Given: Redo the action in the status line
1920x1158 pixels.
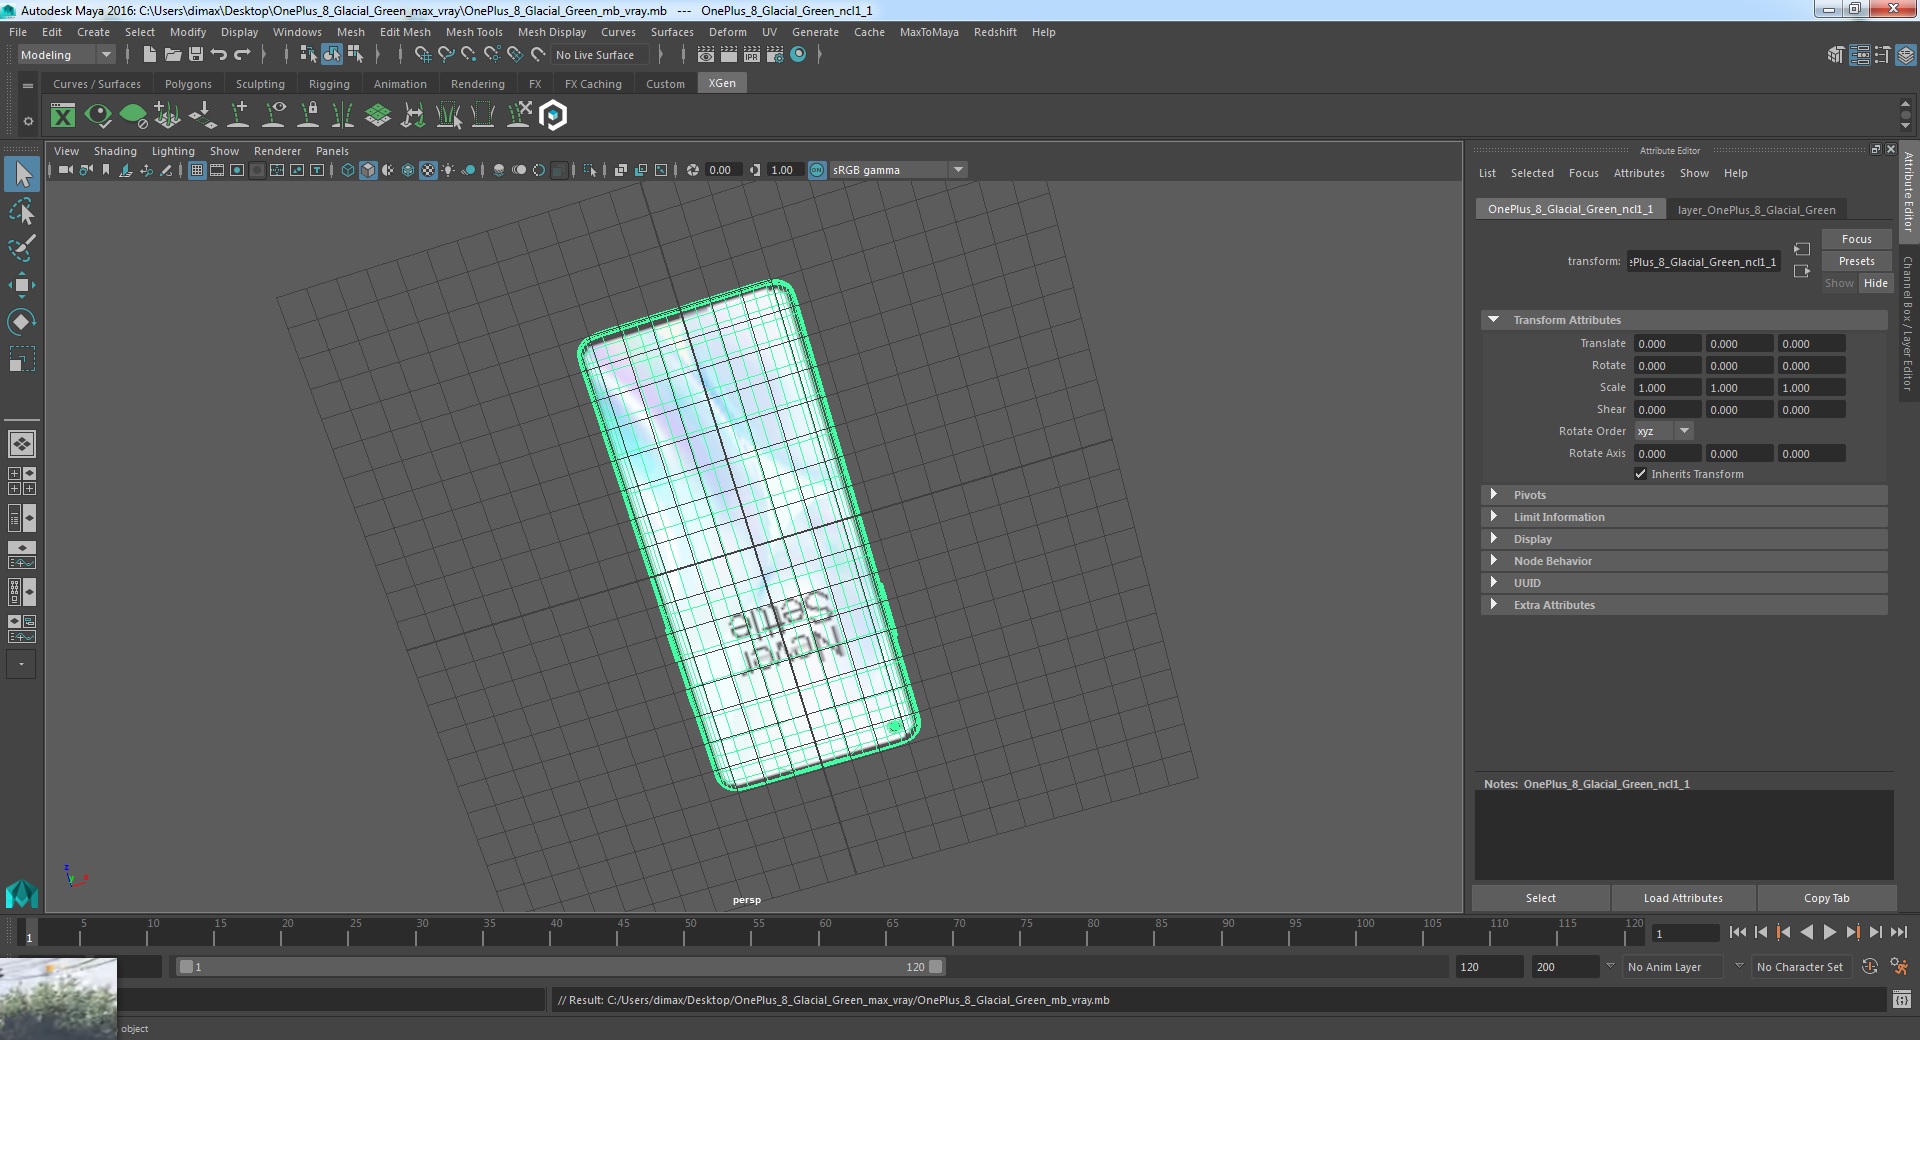Looking at the screenshot, I should pos(242,55).
